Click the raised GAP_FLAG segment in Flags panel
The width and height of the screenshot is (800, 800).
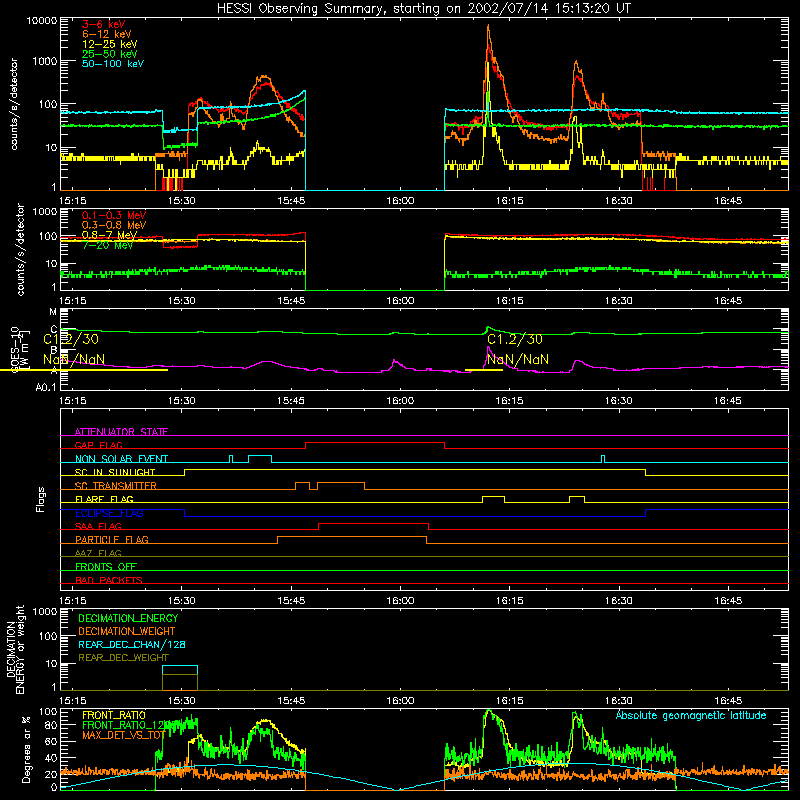(375, 443)
